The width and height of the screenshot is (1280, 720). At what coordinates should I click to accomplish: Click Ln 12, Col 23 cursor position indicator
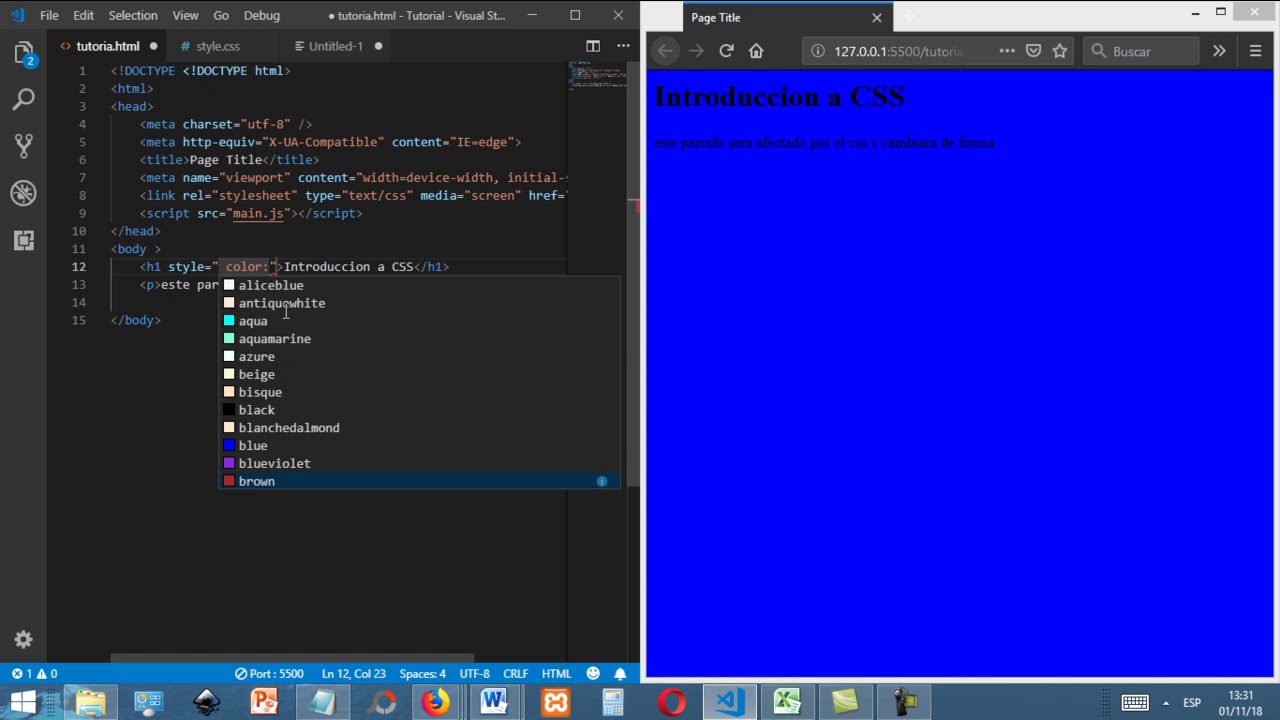(x=354, y=674)
